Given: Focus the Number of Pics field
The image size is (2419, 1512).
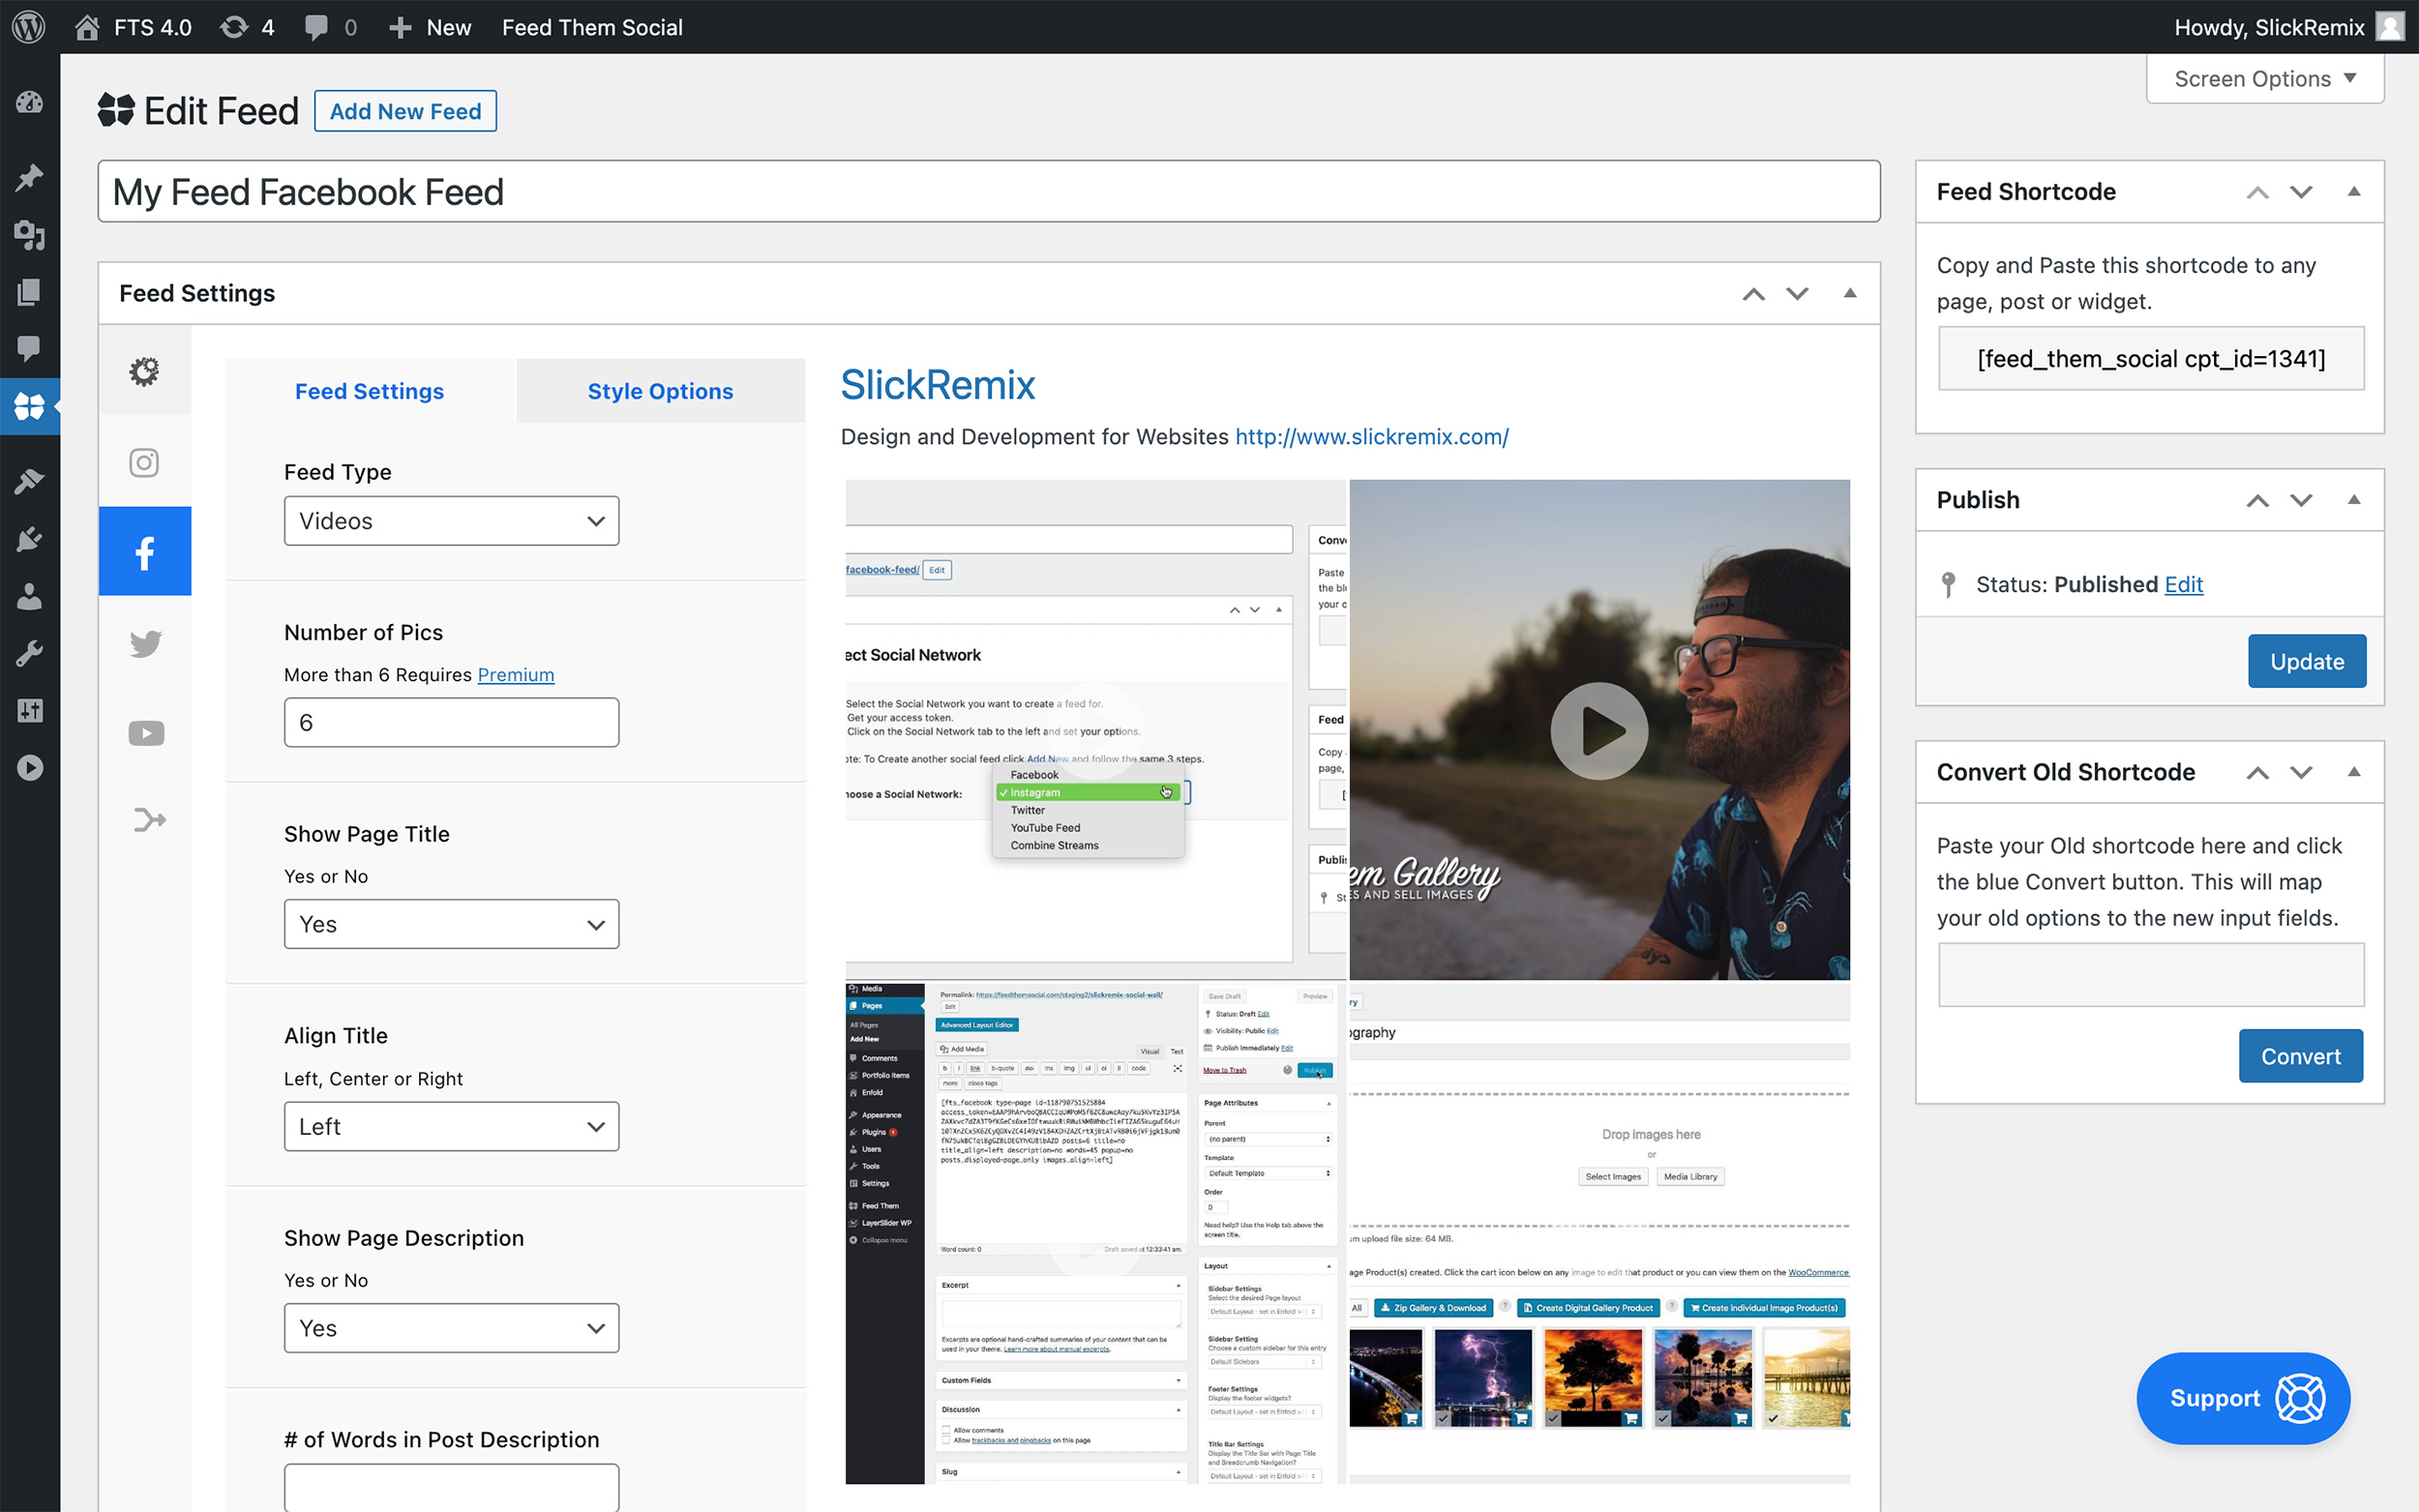Looking at the screenshot, I should [x=451, y=722].
